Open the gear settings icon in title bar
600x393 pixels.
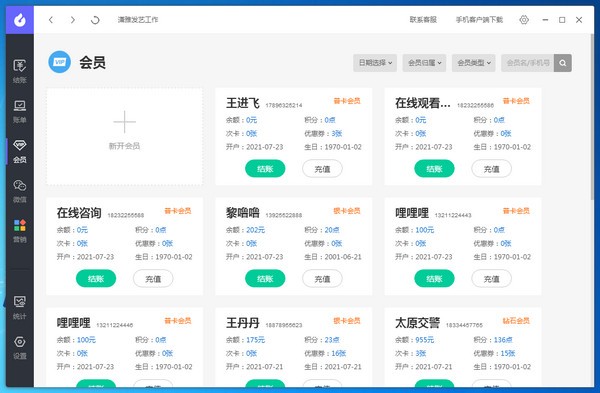[x=524, y=20]
